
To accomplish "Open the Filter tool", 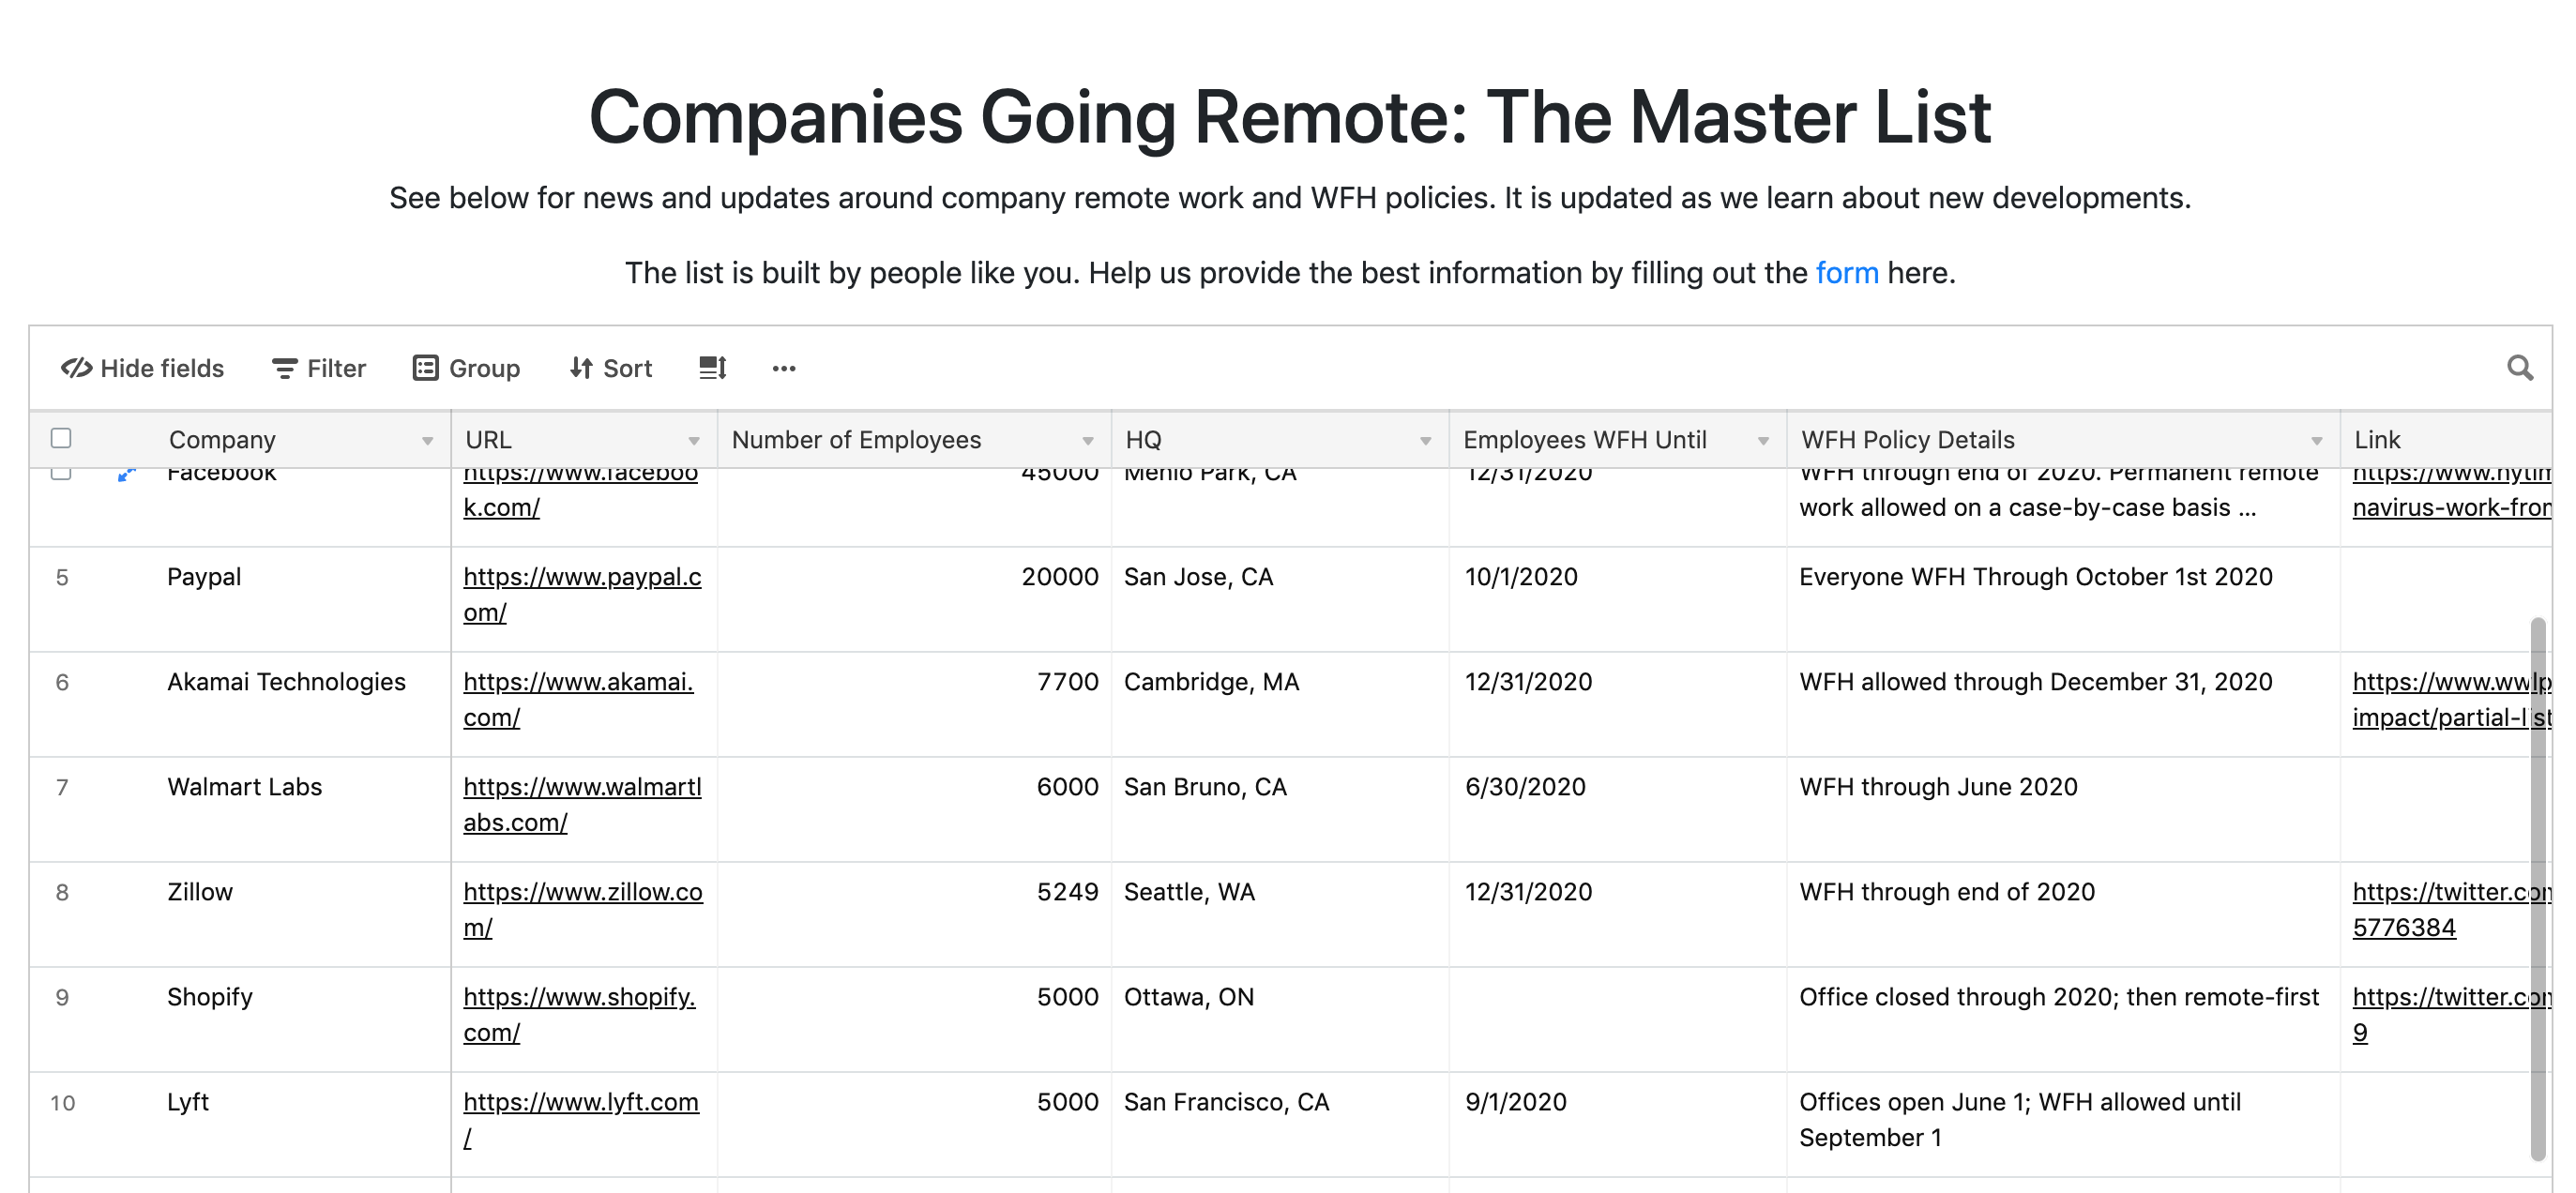I will pos(317,368).
